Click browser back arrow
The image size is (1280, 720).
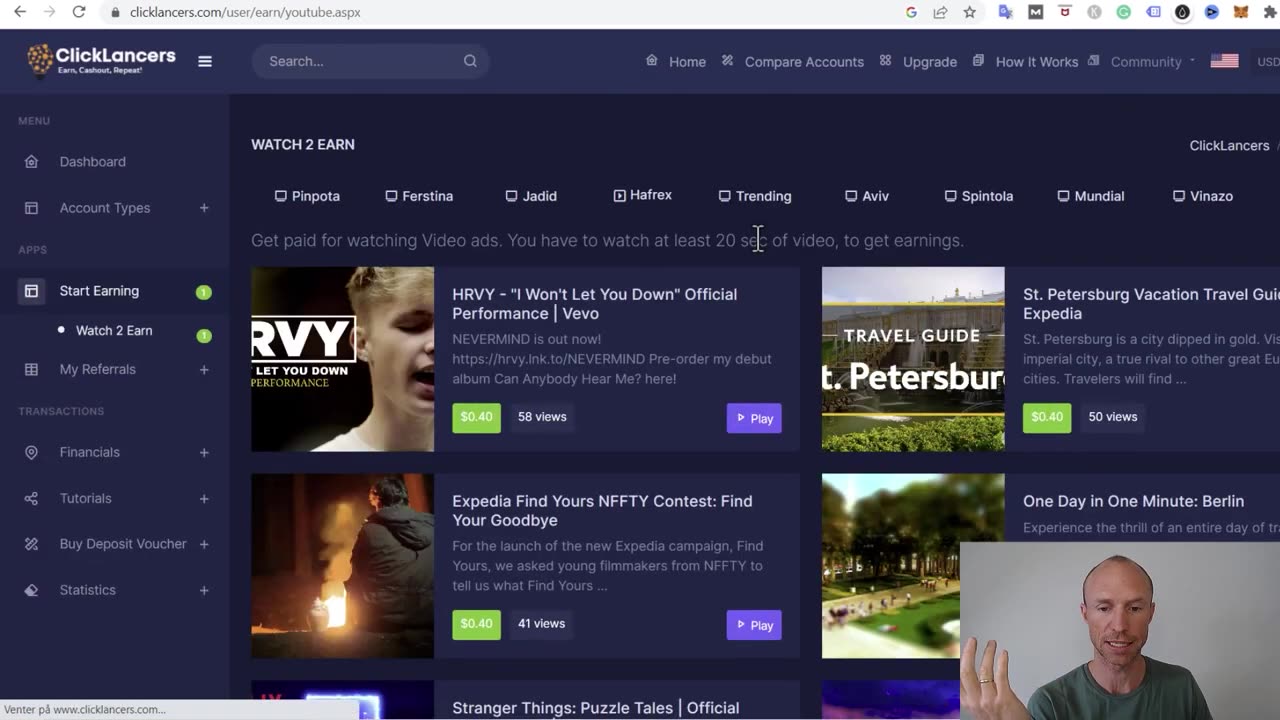pyautogui.click(x=20, y=12)
